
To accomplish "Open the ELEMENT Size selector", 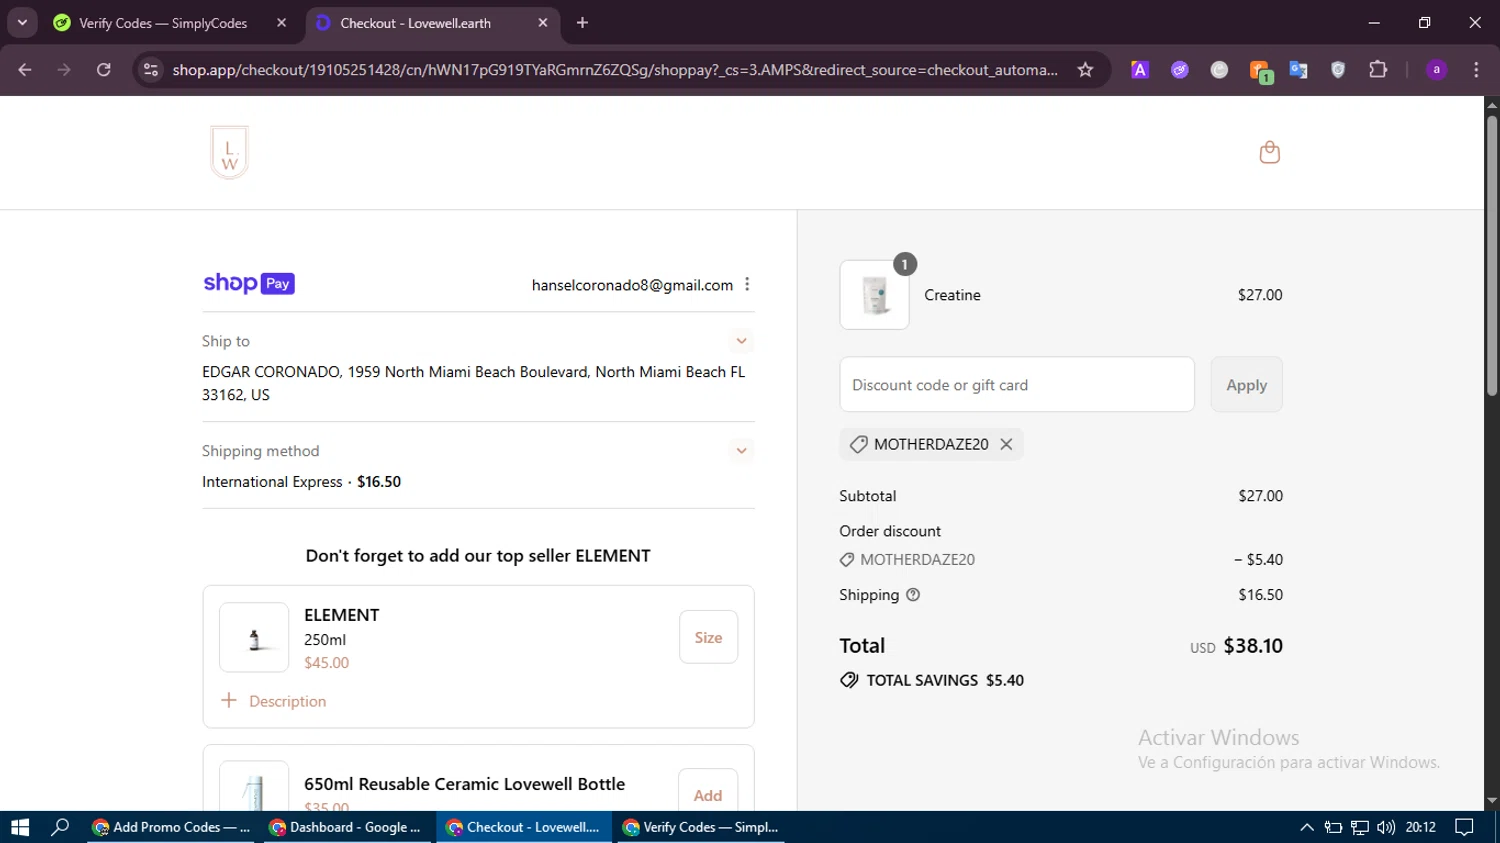I will click(x=708, y=637).
